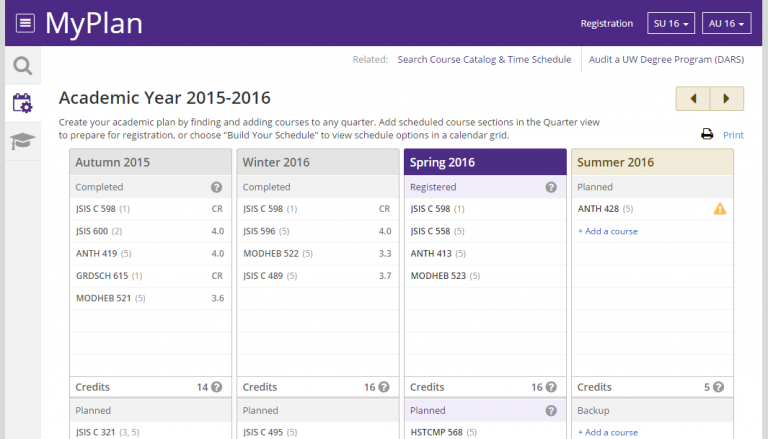The image size is (768, 439).
Task: Open the Winter 2016 quarter header
Action: (318, 162)
